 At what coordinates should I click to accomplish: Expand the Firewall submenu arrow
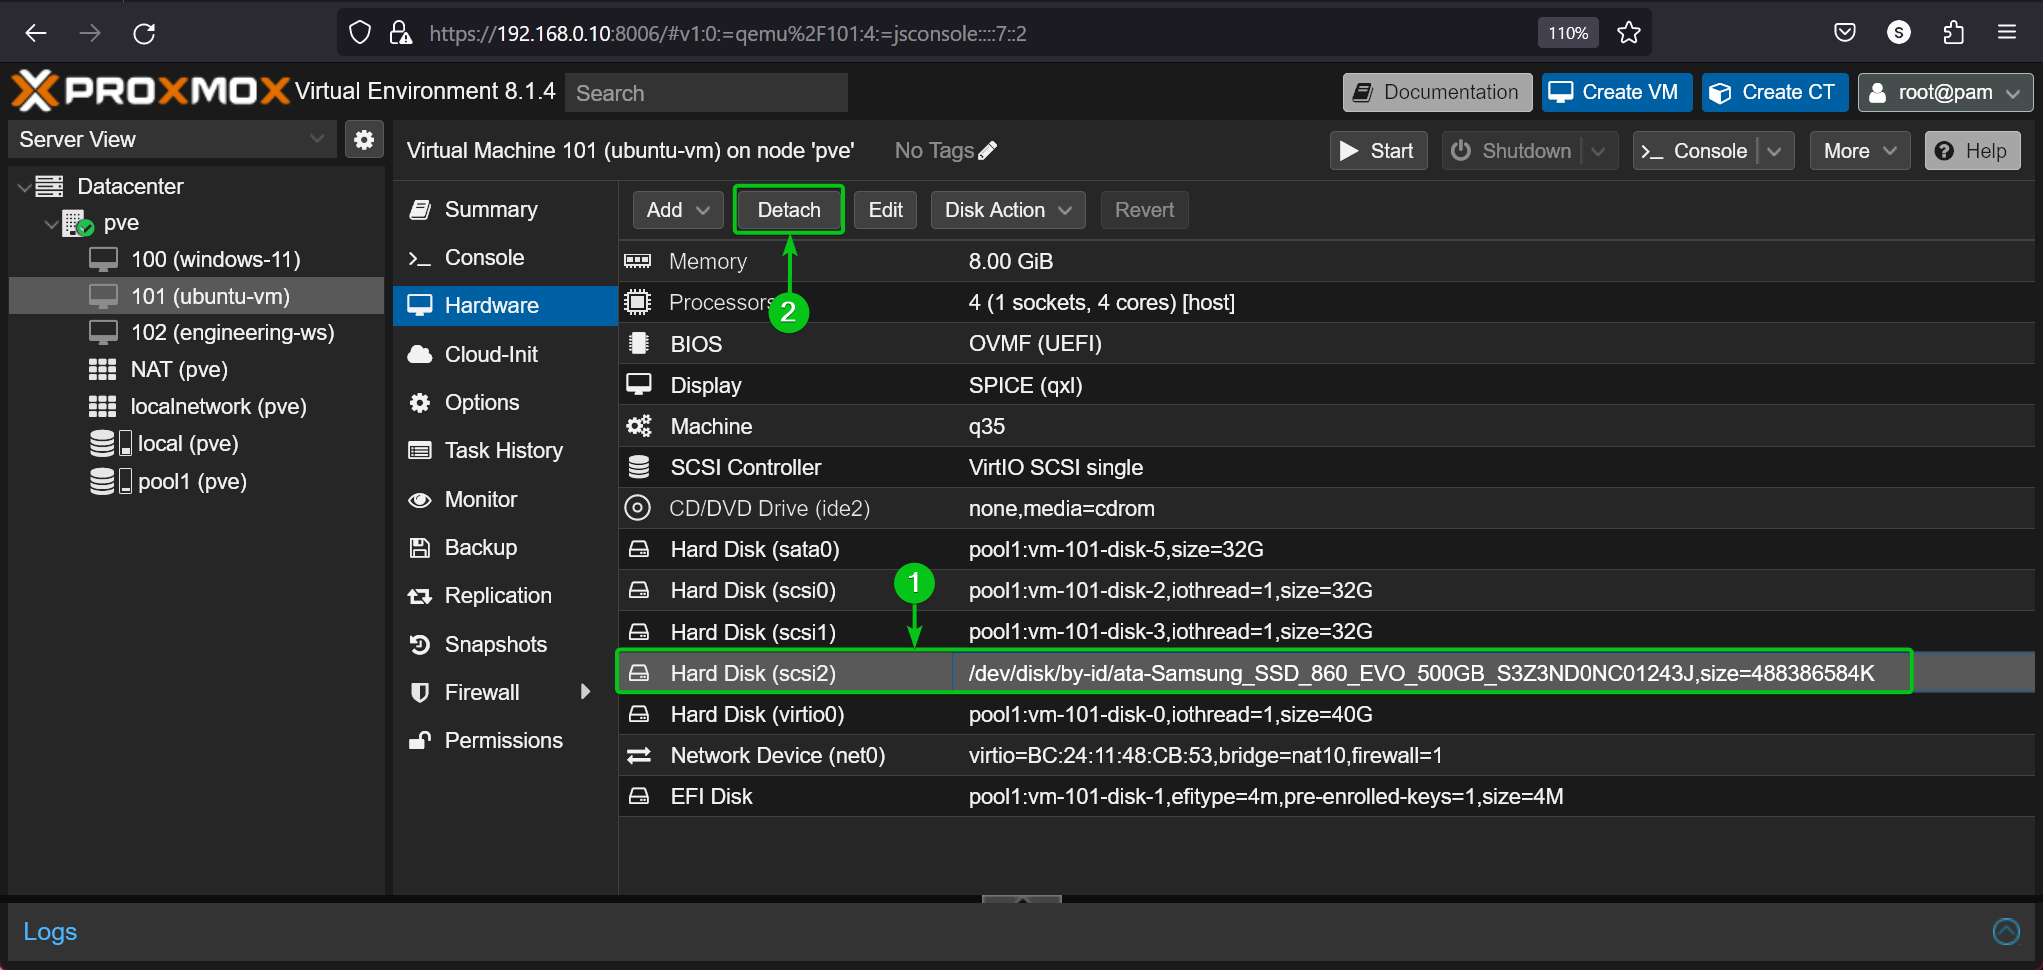pyautogui.click(x=586, y=692)
